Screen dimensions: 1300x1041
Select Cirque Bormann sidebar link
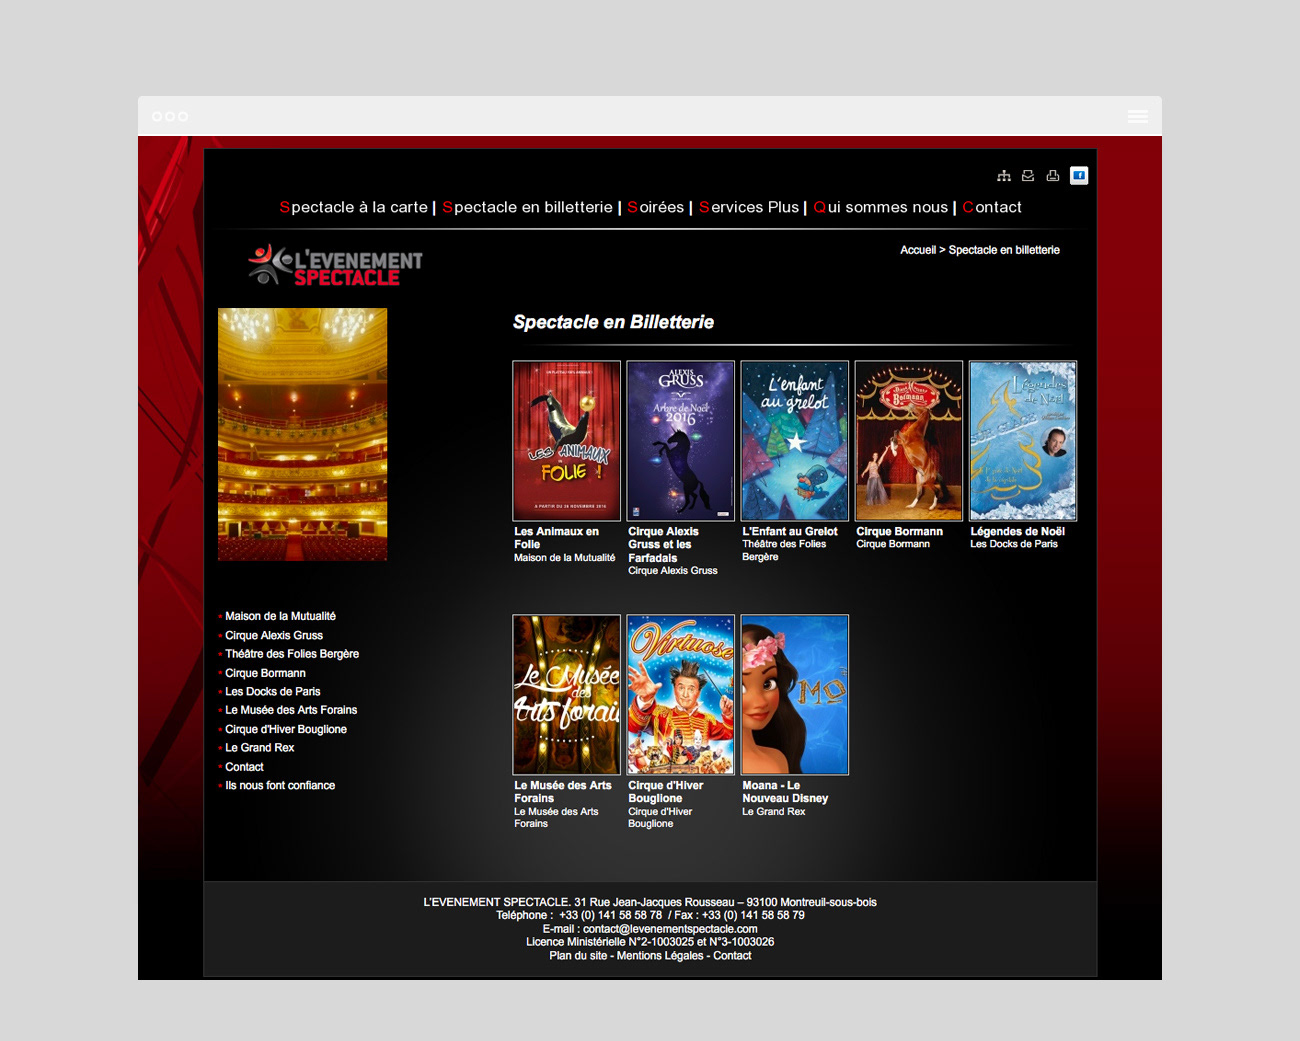click(x=265, y=673)
